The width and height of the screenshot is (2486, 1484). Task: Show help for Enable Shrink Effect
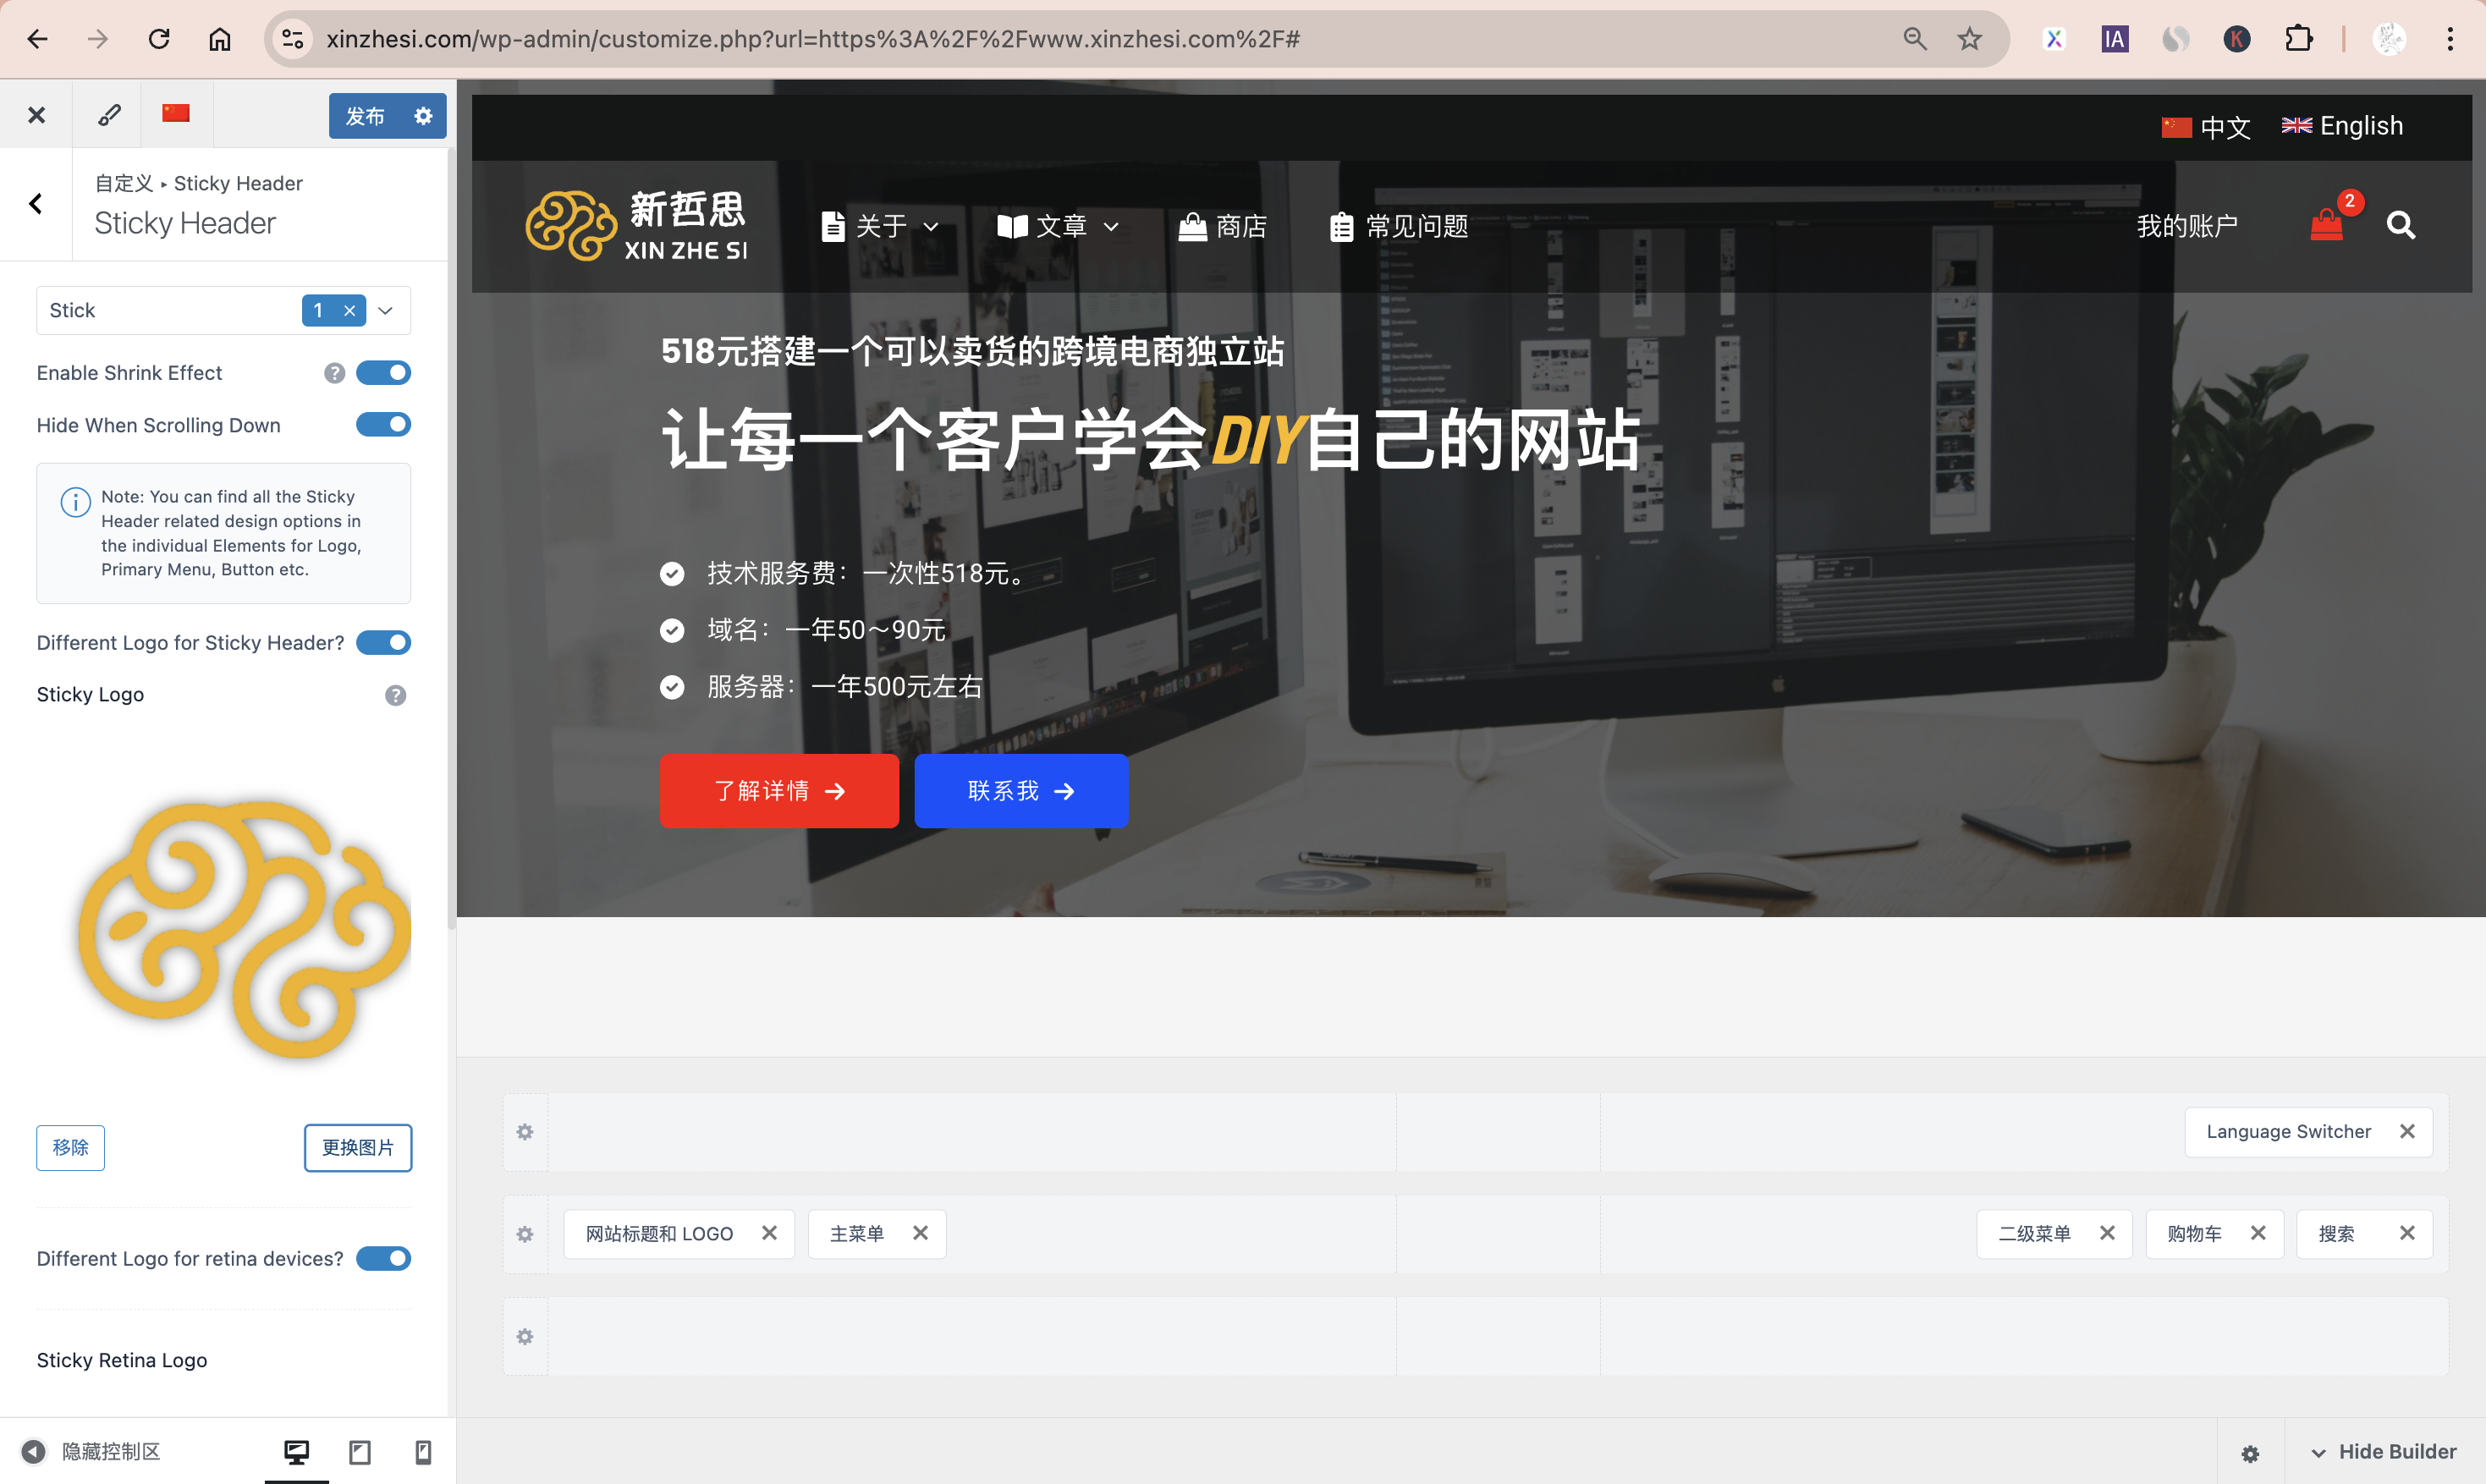(x=334, y=373)
